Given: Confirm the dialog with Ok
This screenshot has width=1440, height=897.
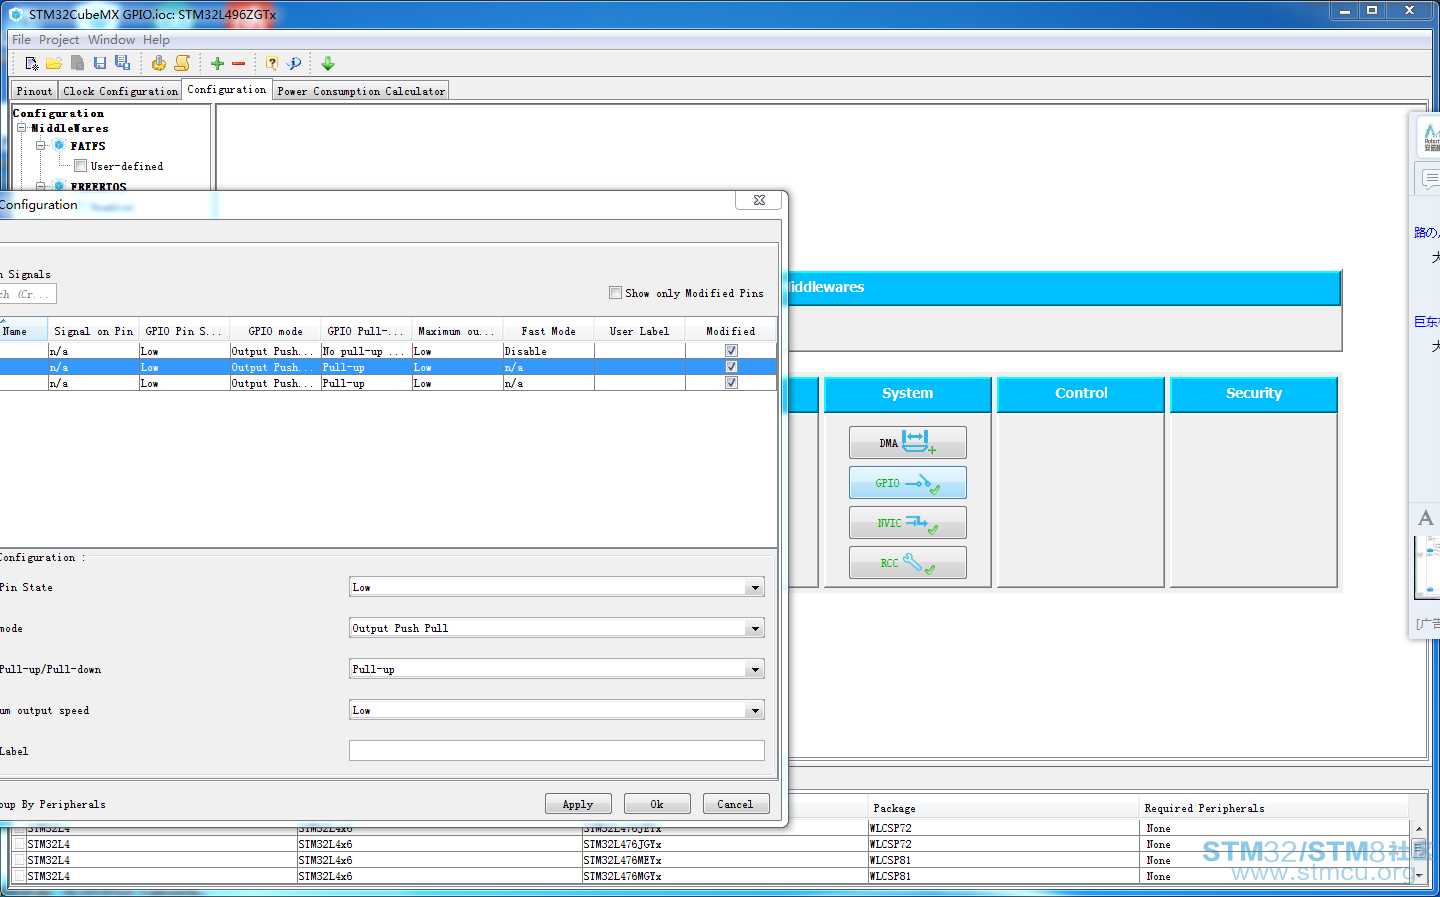Looking at the screenshot, I should 657,804.
